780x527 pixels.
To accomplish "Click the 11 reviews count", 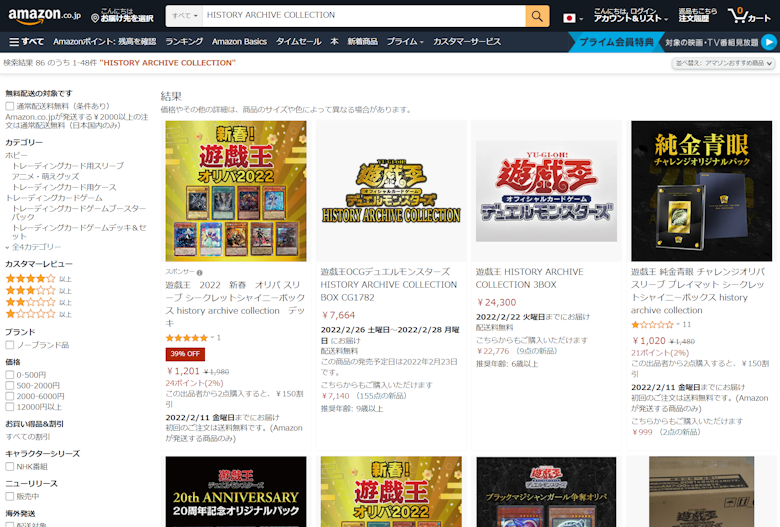I will point(686,324).
